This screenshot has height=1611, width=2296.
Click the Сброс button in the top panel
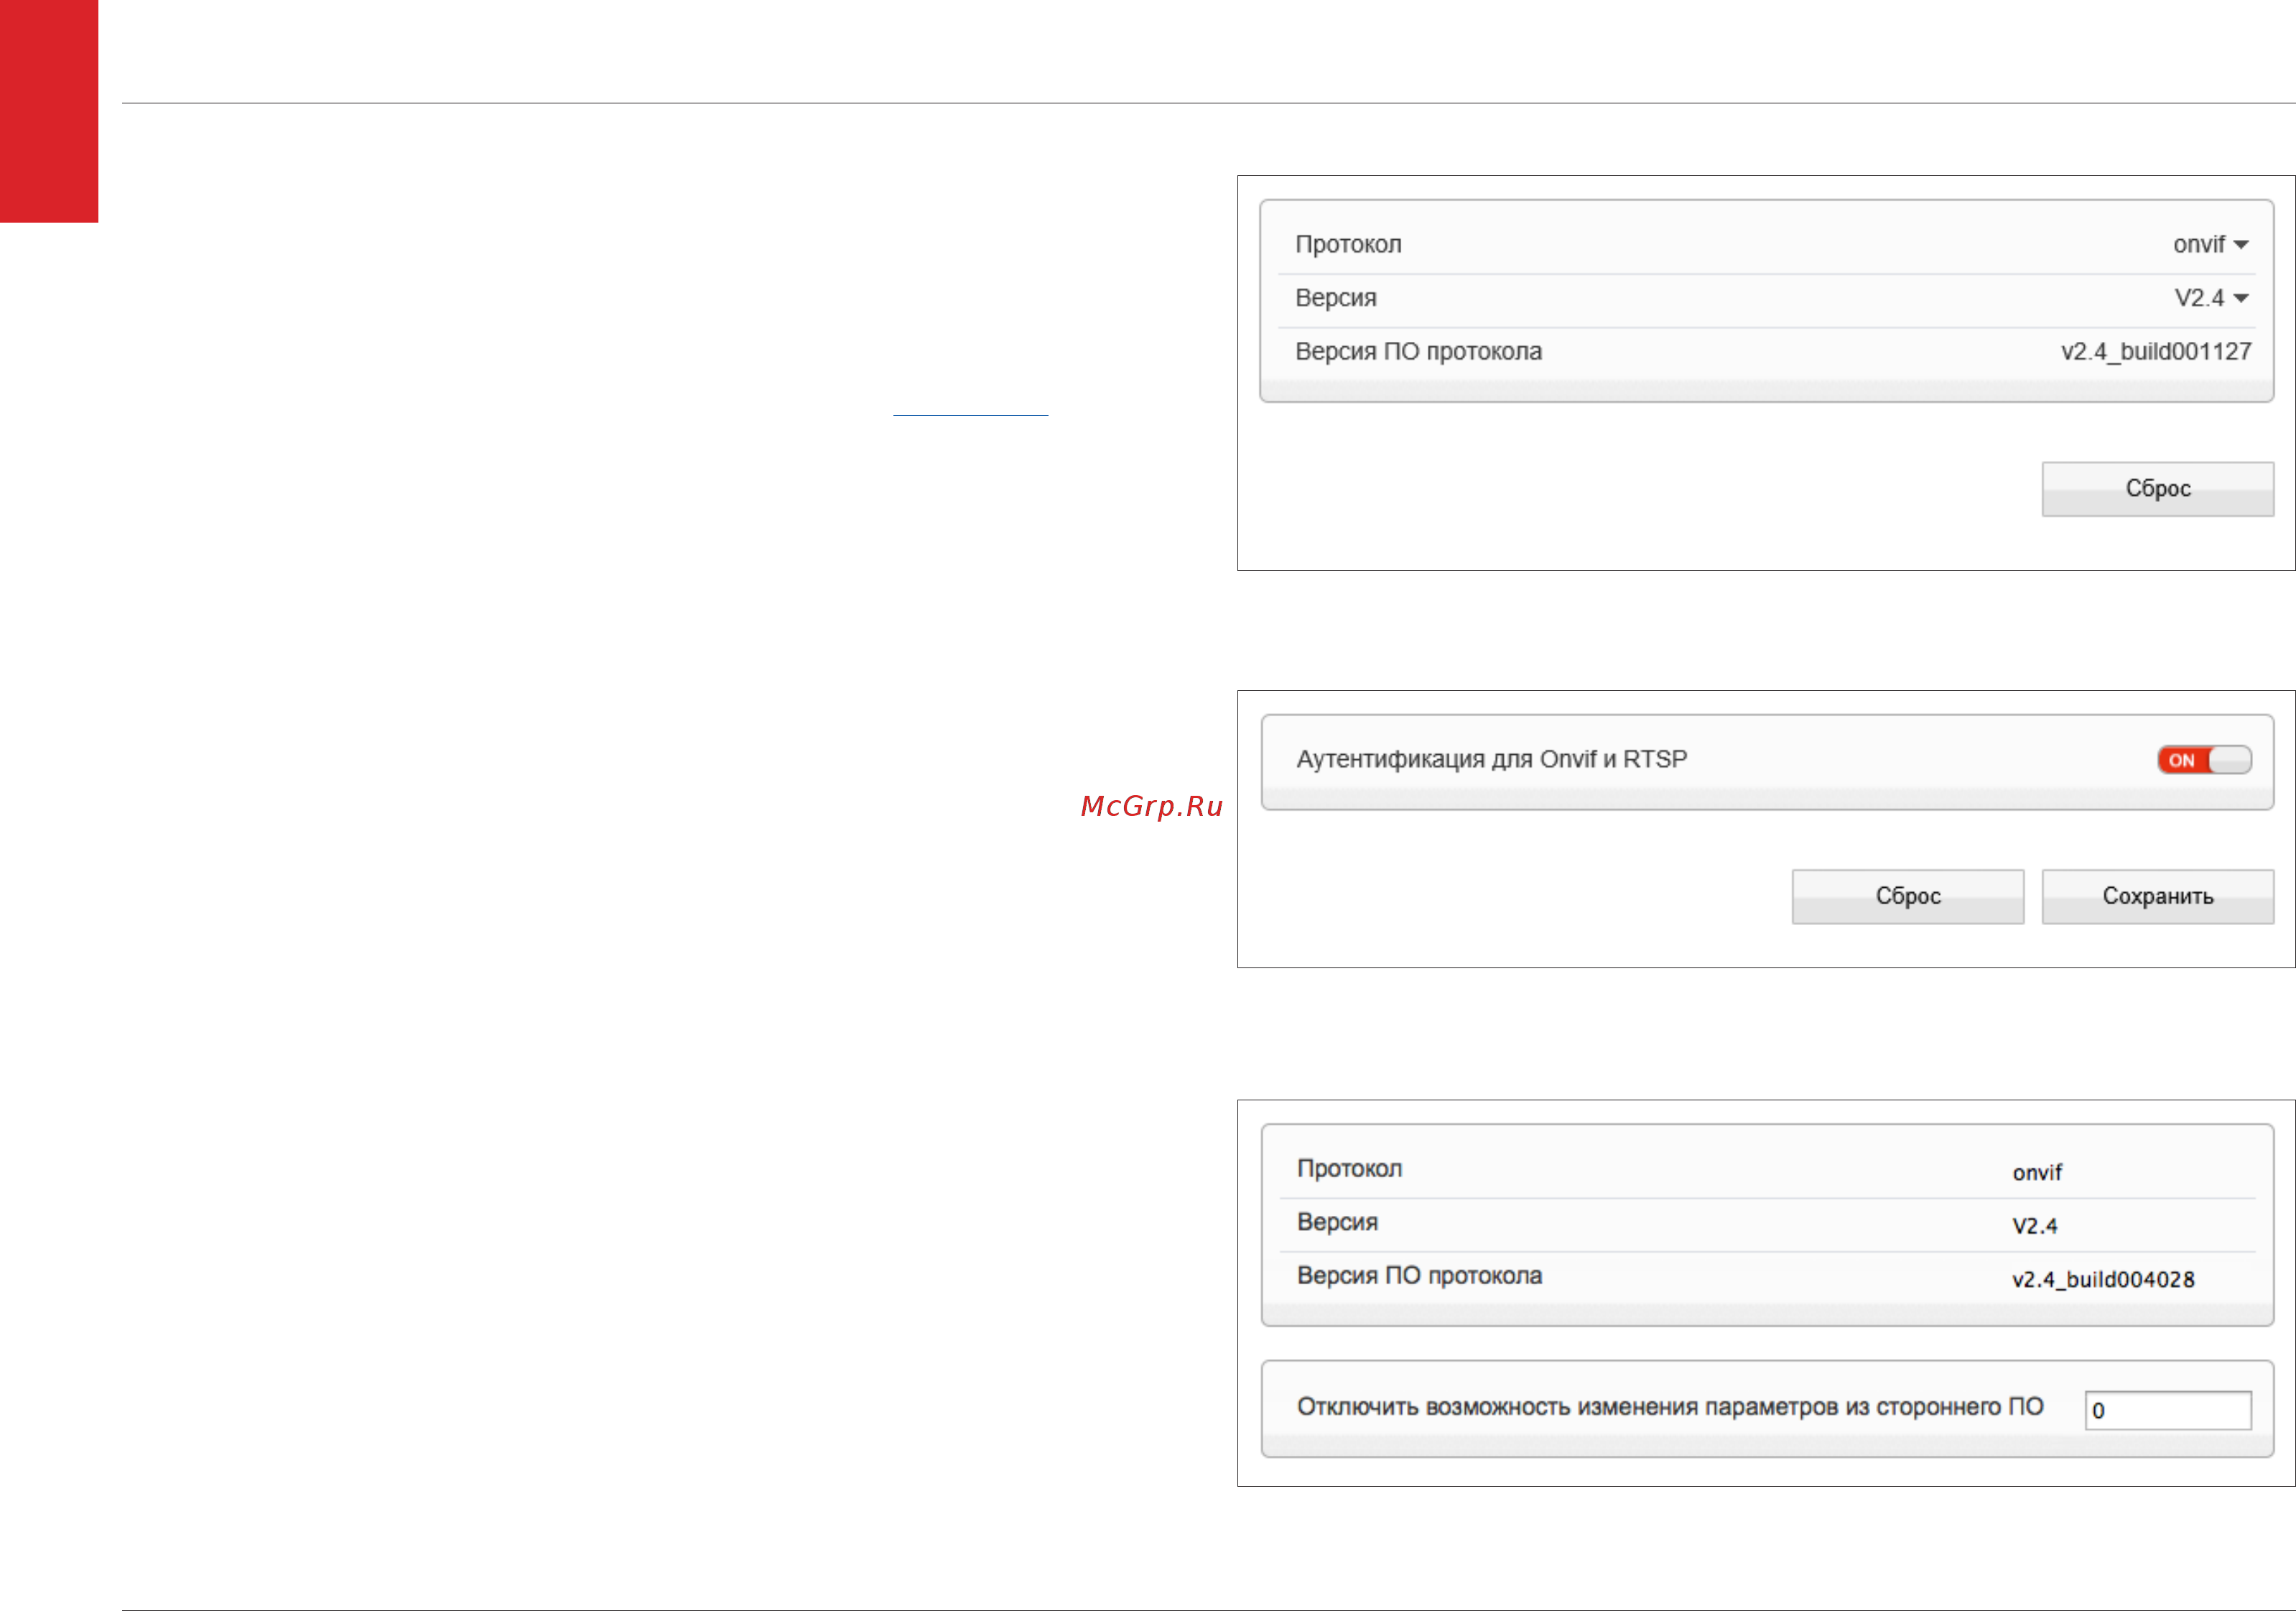[x=2157, y=489]
